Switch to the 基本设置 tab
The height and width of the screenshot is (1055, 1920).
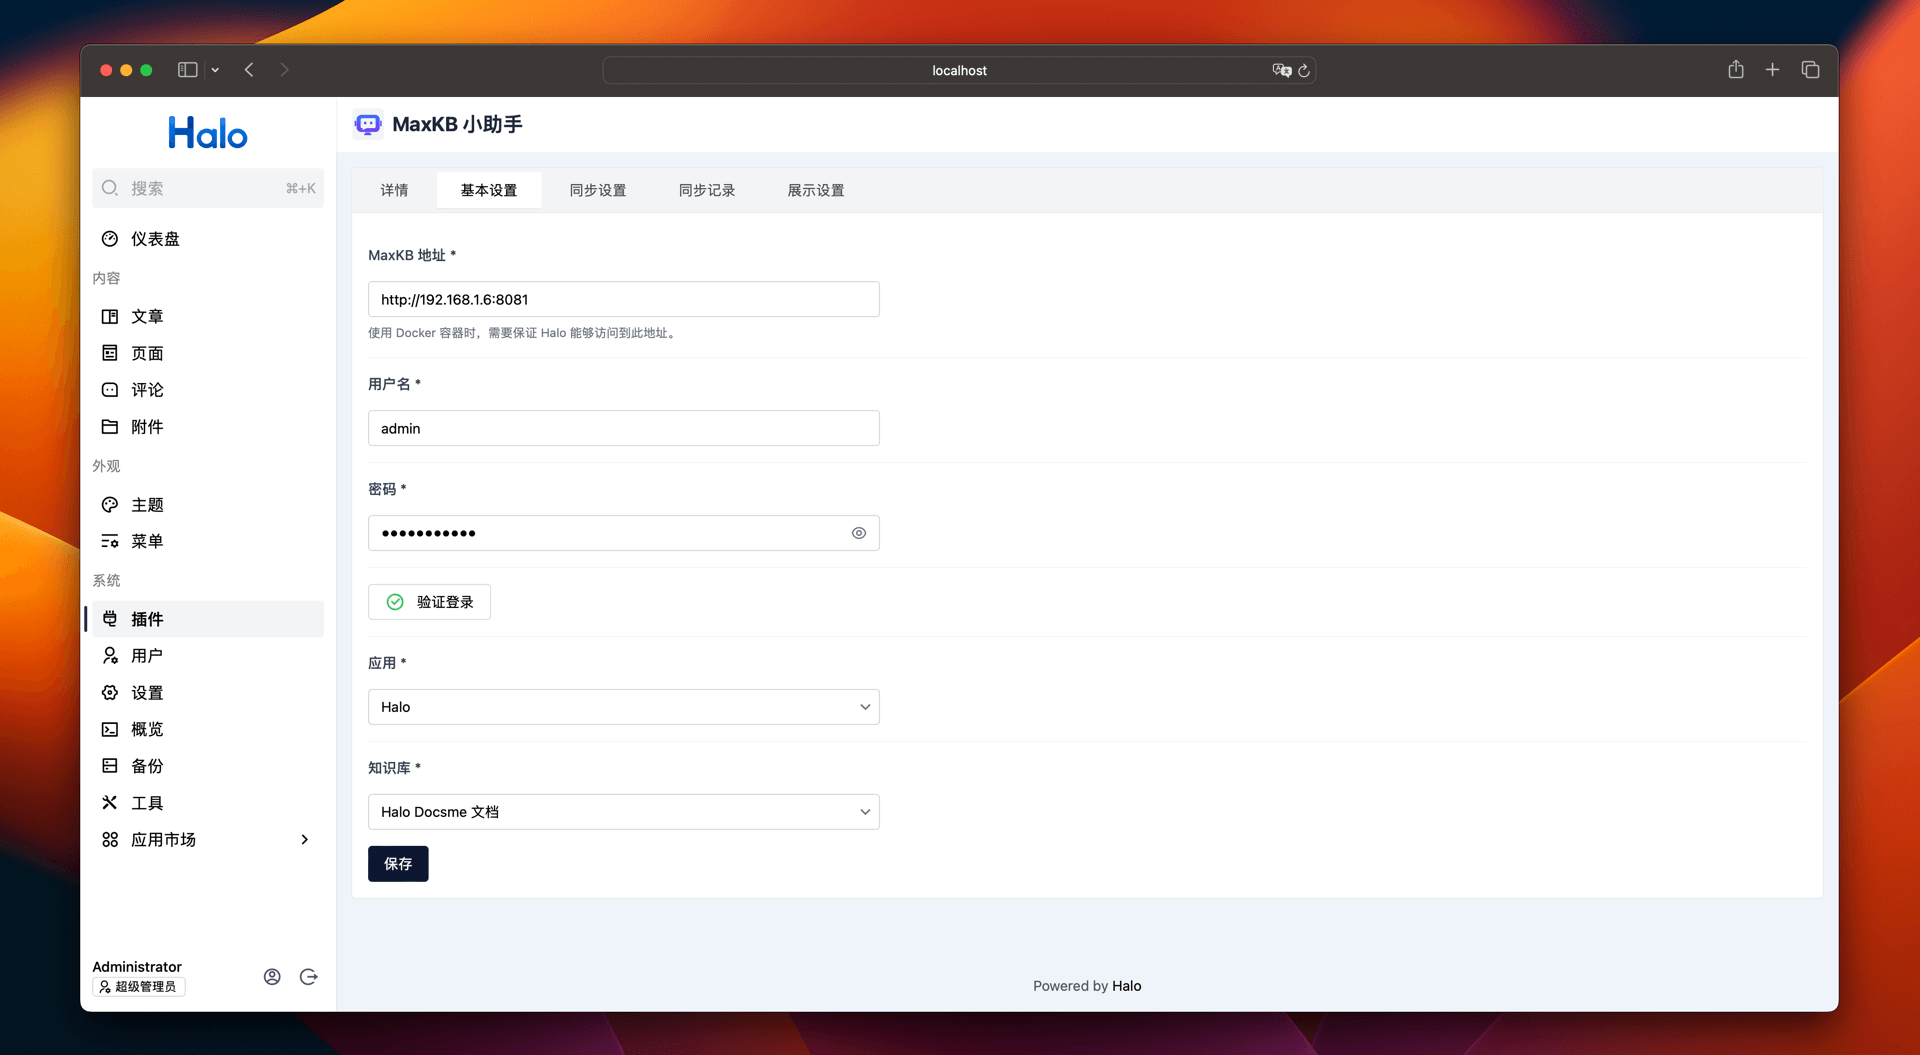pos(489,190)
